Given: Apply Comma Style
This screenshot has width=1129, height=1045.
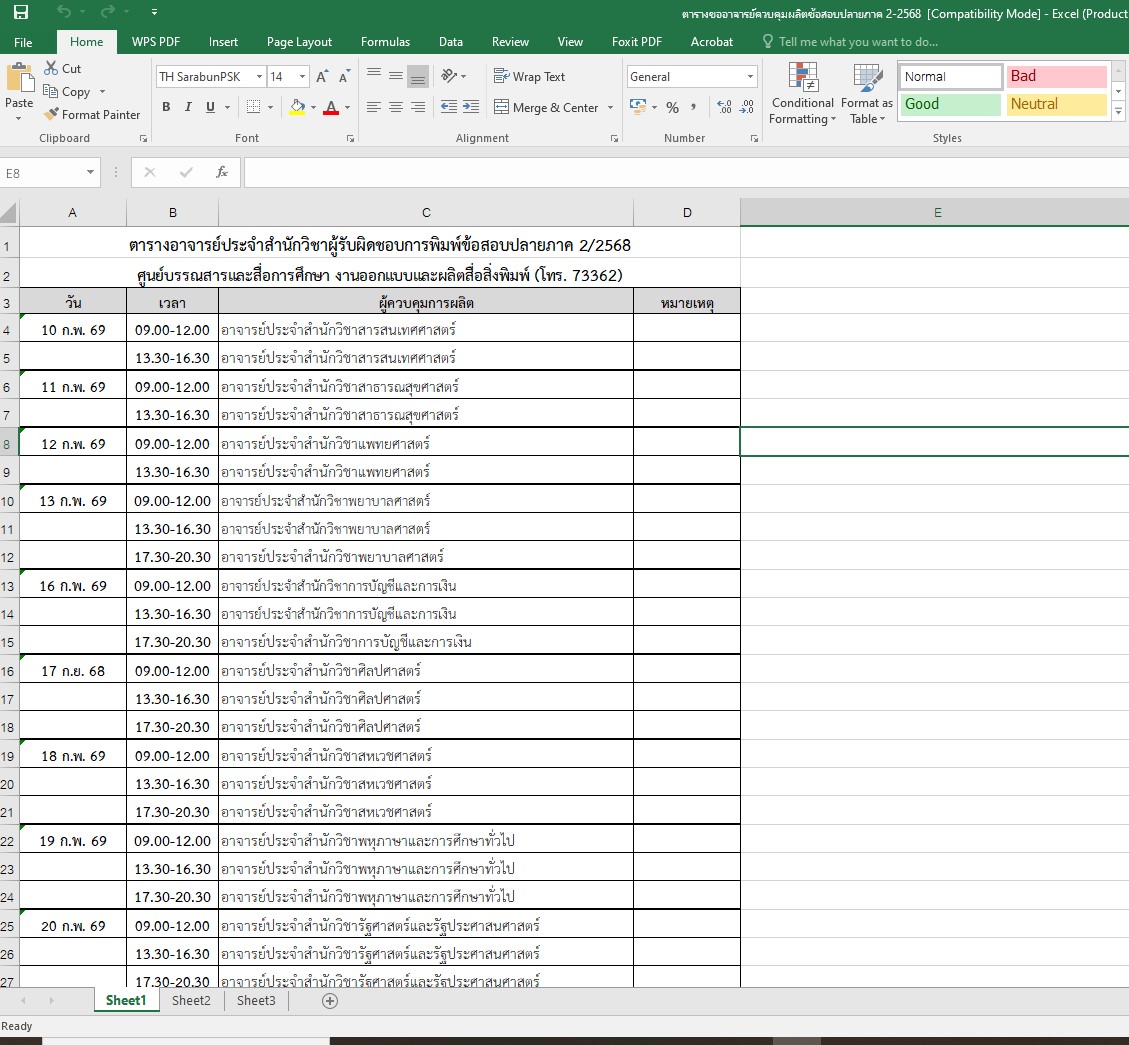Looking at the screenshot, I should pyautogui.click(x=693, y=107).
